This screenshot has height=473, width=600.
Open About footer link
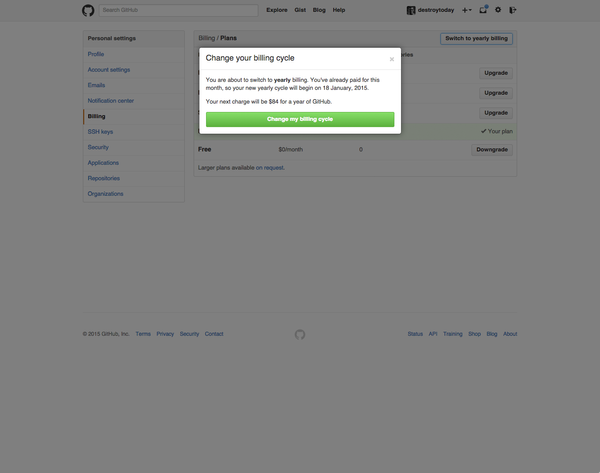click(x=510, y=334)
